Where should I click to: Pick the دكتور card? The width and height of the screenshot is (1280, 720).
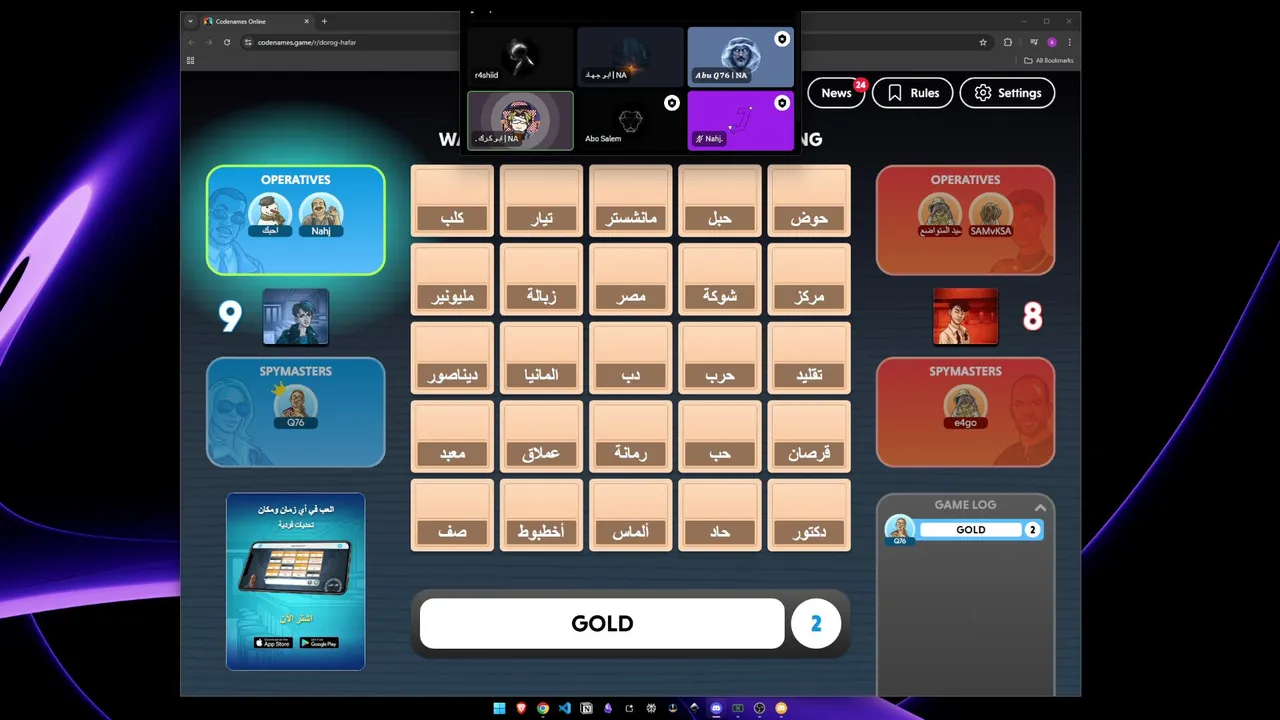click(x=809, y=515)
